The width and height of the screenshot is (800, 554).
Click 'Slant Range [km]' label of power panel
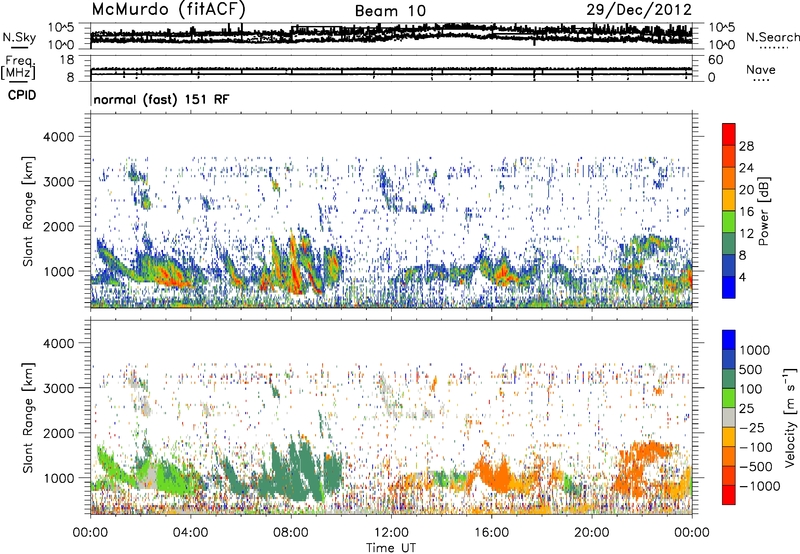tap(29, 211)
